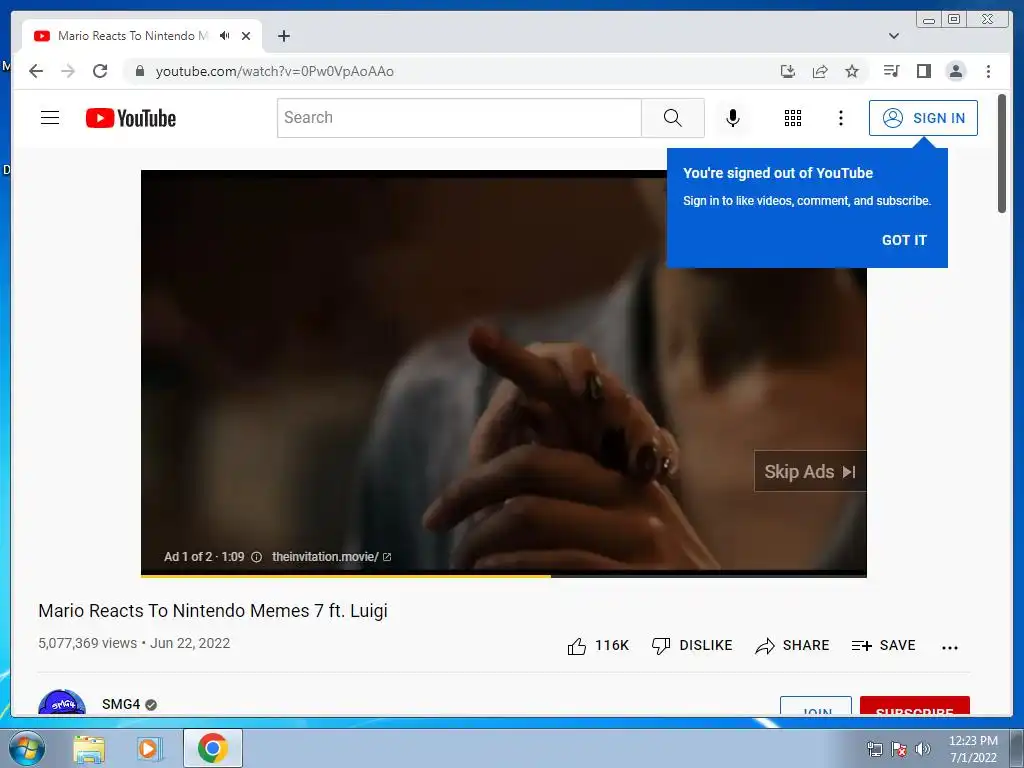Start voice search with the microphone icon
The height and width of the screenshot is (768, 1024).
[733, 118]
